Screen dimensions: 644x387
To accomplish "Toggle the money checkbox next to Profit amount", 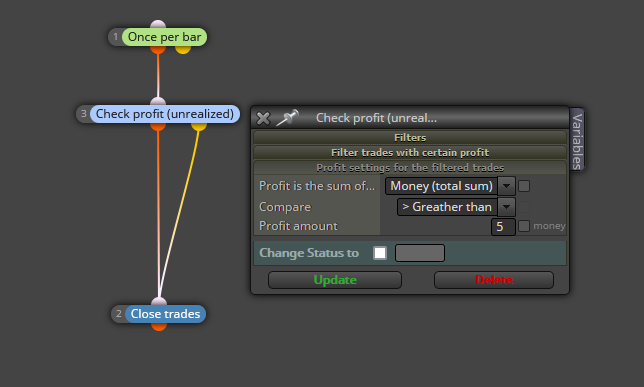I will click(x=524, y=226).
